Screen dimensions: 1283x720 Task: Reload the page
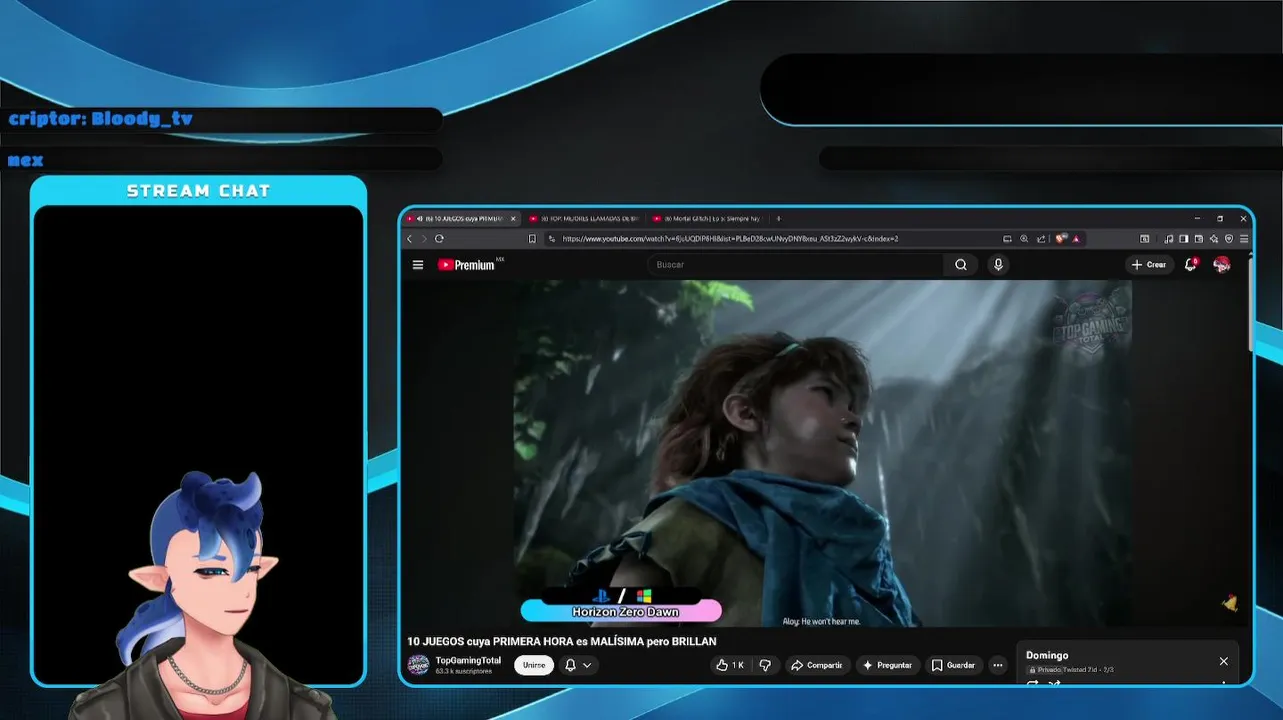439,239
